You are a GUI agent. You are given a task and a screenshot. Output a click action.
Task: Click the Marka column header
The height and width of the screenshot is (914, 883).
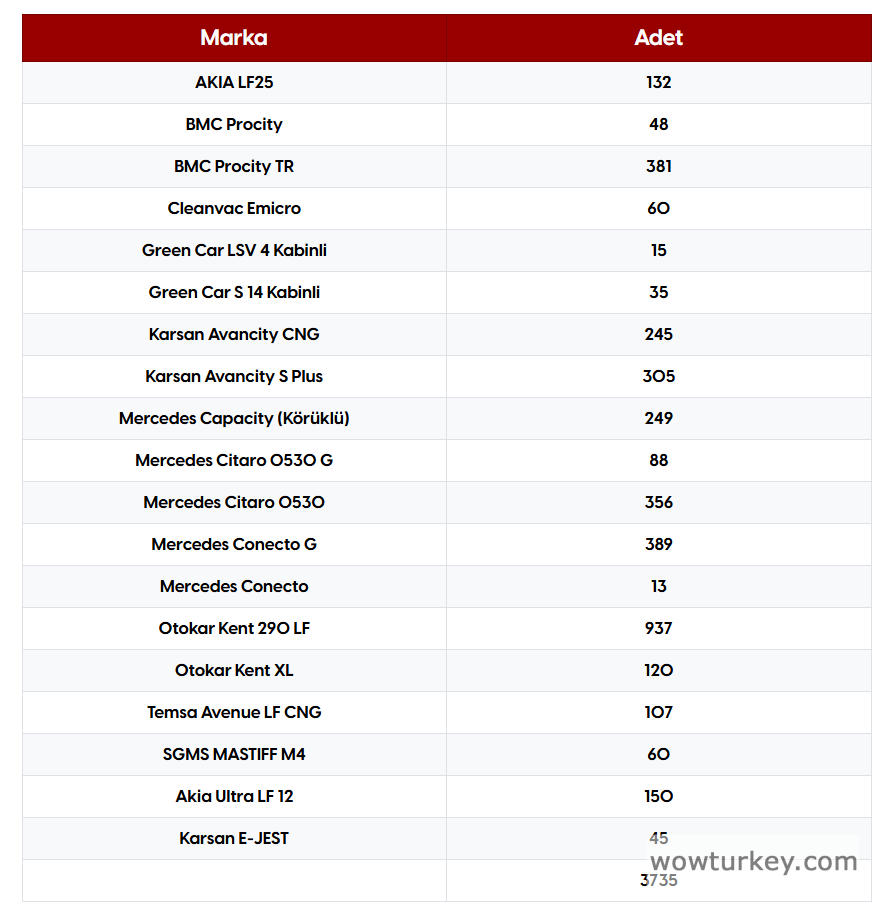pos(234,38)
